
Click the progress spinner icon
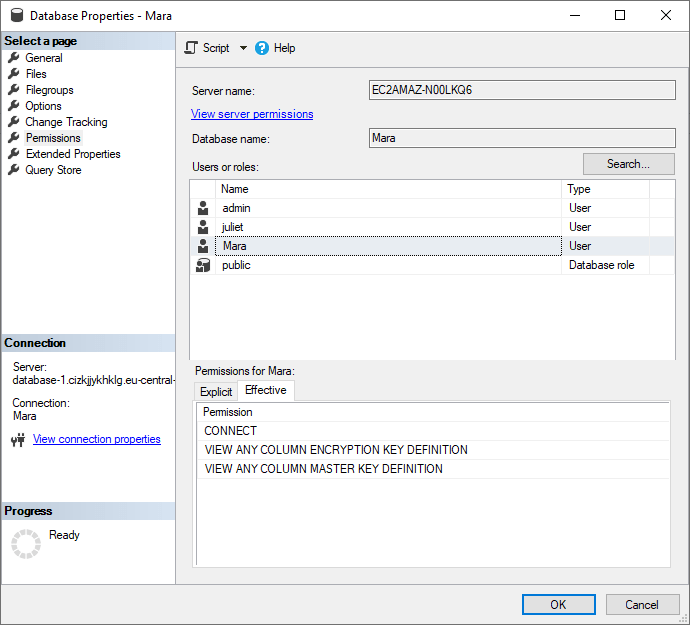click(x=26, y=544)
